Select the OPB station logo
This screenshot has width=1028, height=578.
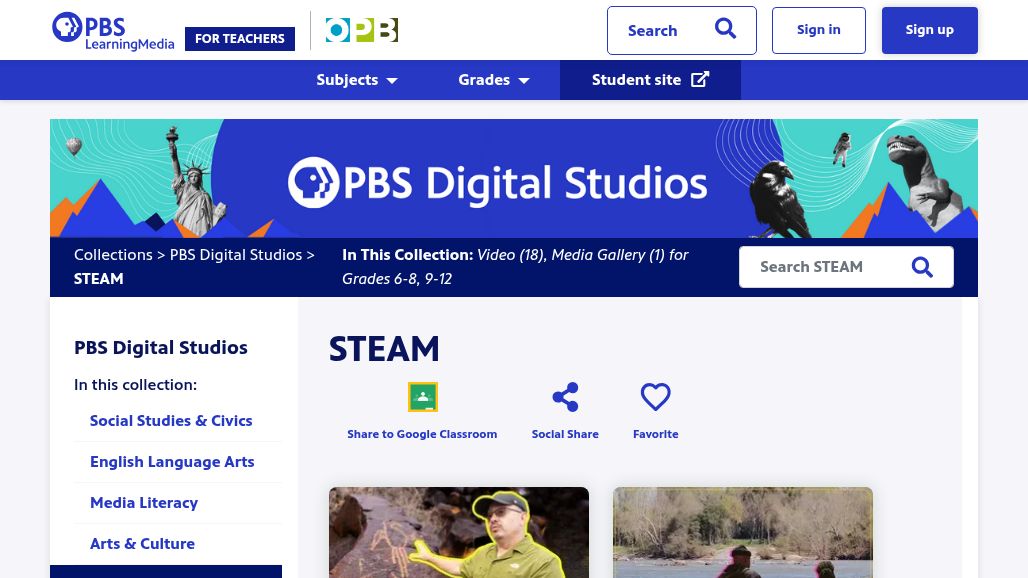[361, 30]
